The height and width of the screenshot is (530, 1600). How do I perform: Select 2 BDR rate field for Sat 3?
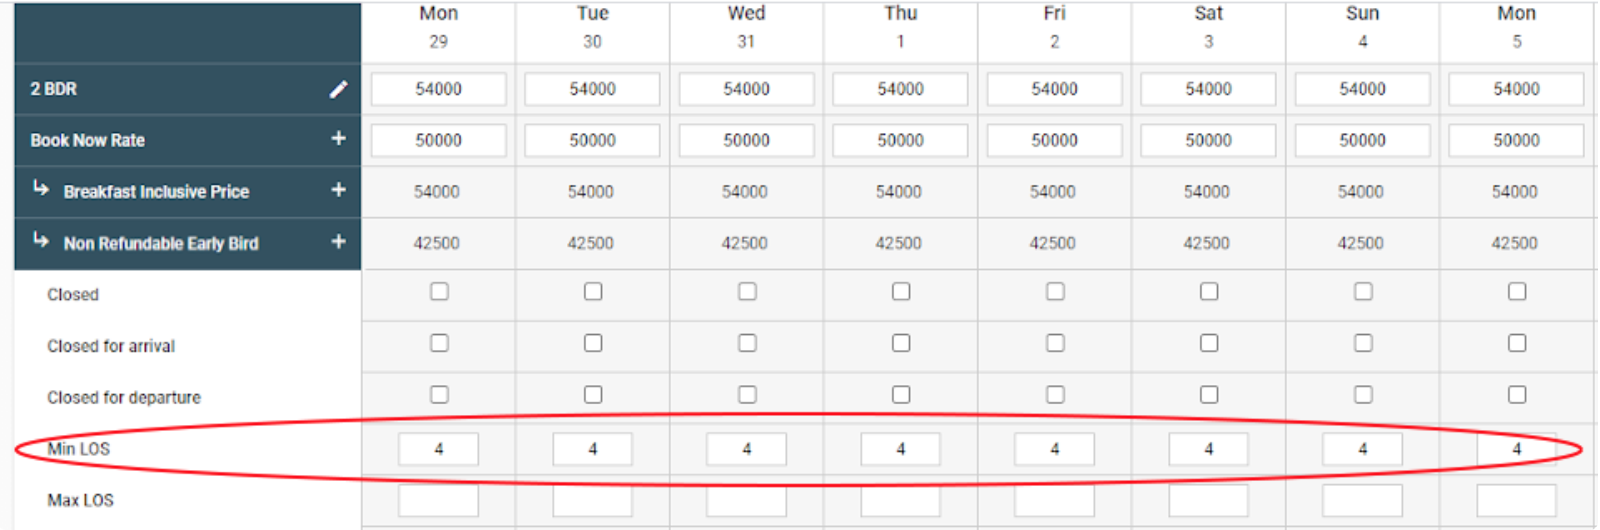pyautogui.click(x=1208, y=89)
